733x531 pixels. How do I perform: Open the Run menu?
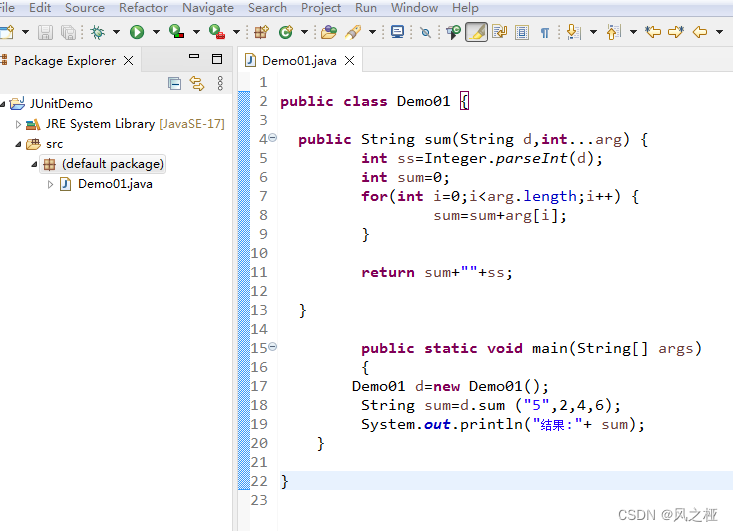(366, 8)
